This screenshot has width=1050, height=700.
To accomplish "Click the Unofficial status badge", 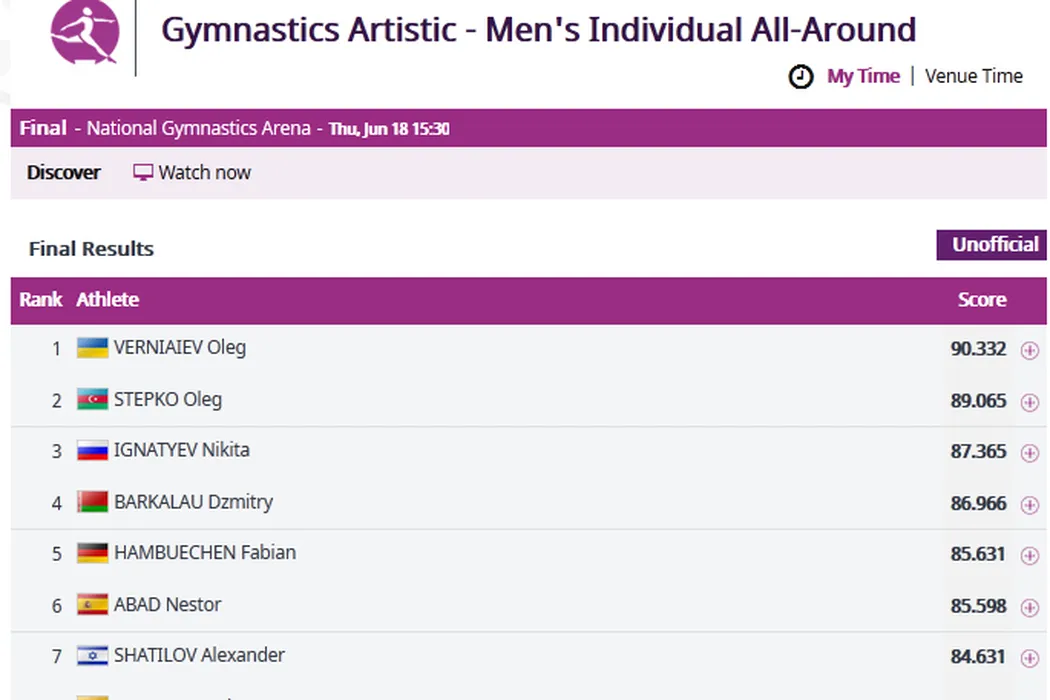I will coord(990,245).
